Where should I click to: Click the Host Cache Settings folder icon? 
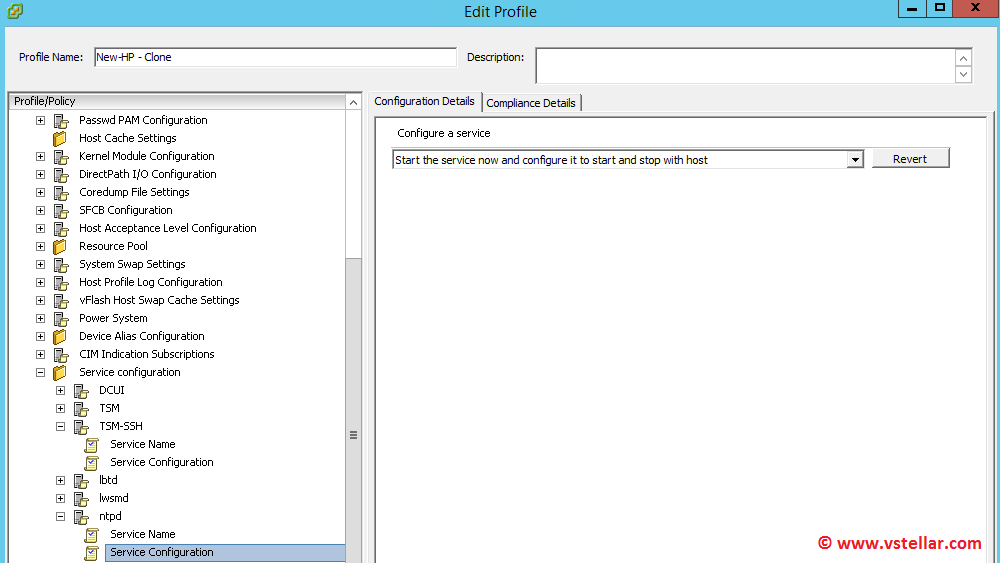pos(60,139)
